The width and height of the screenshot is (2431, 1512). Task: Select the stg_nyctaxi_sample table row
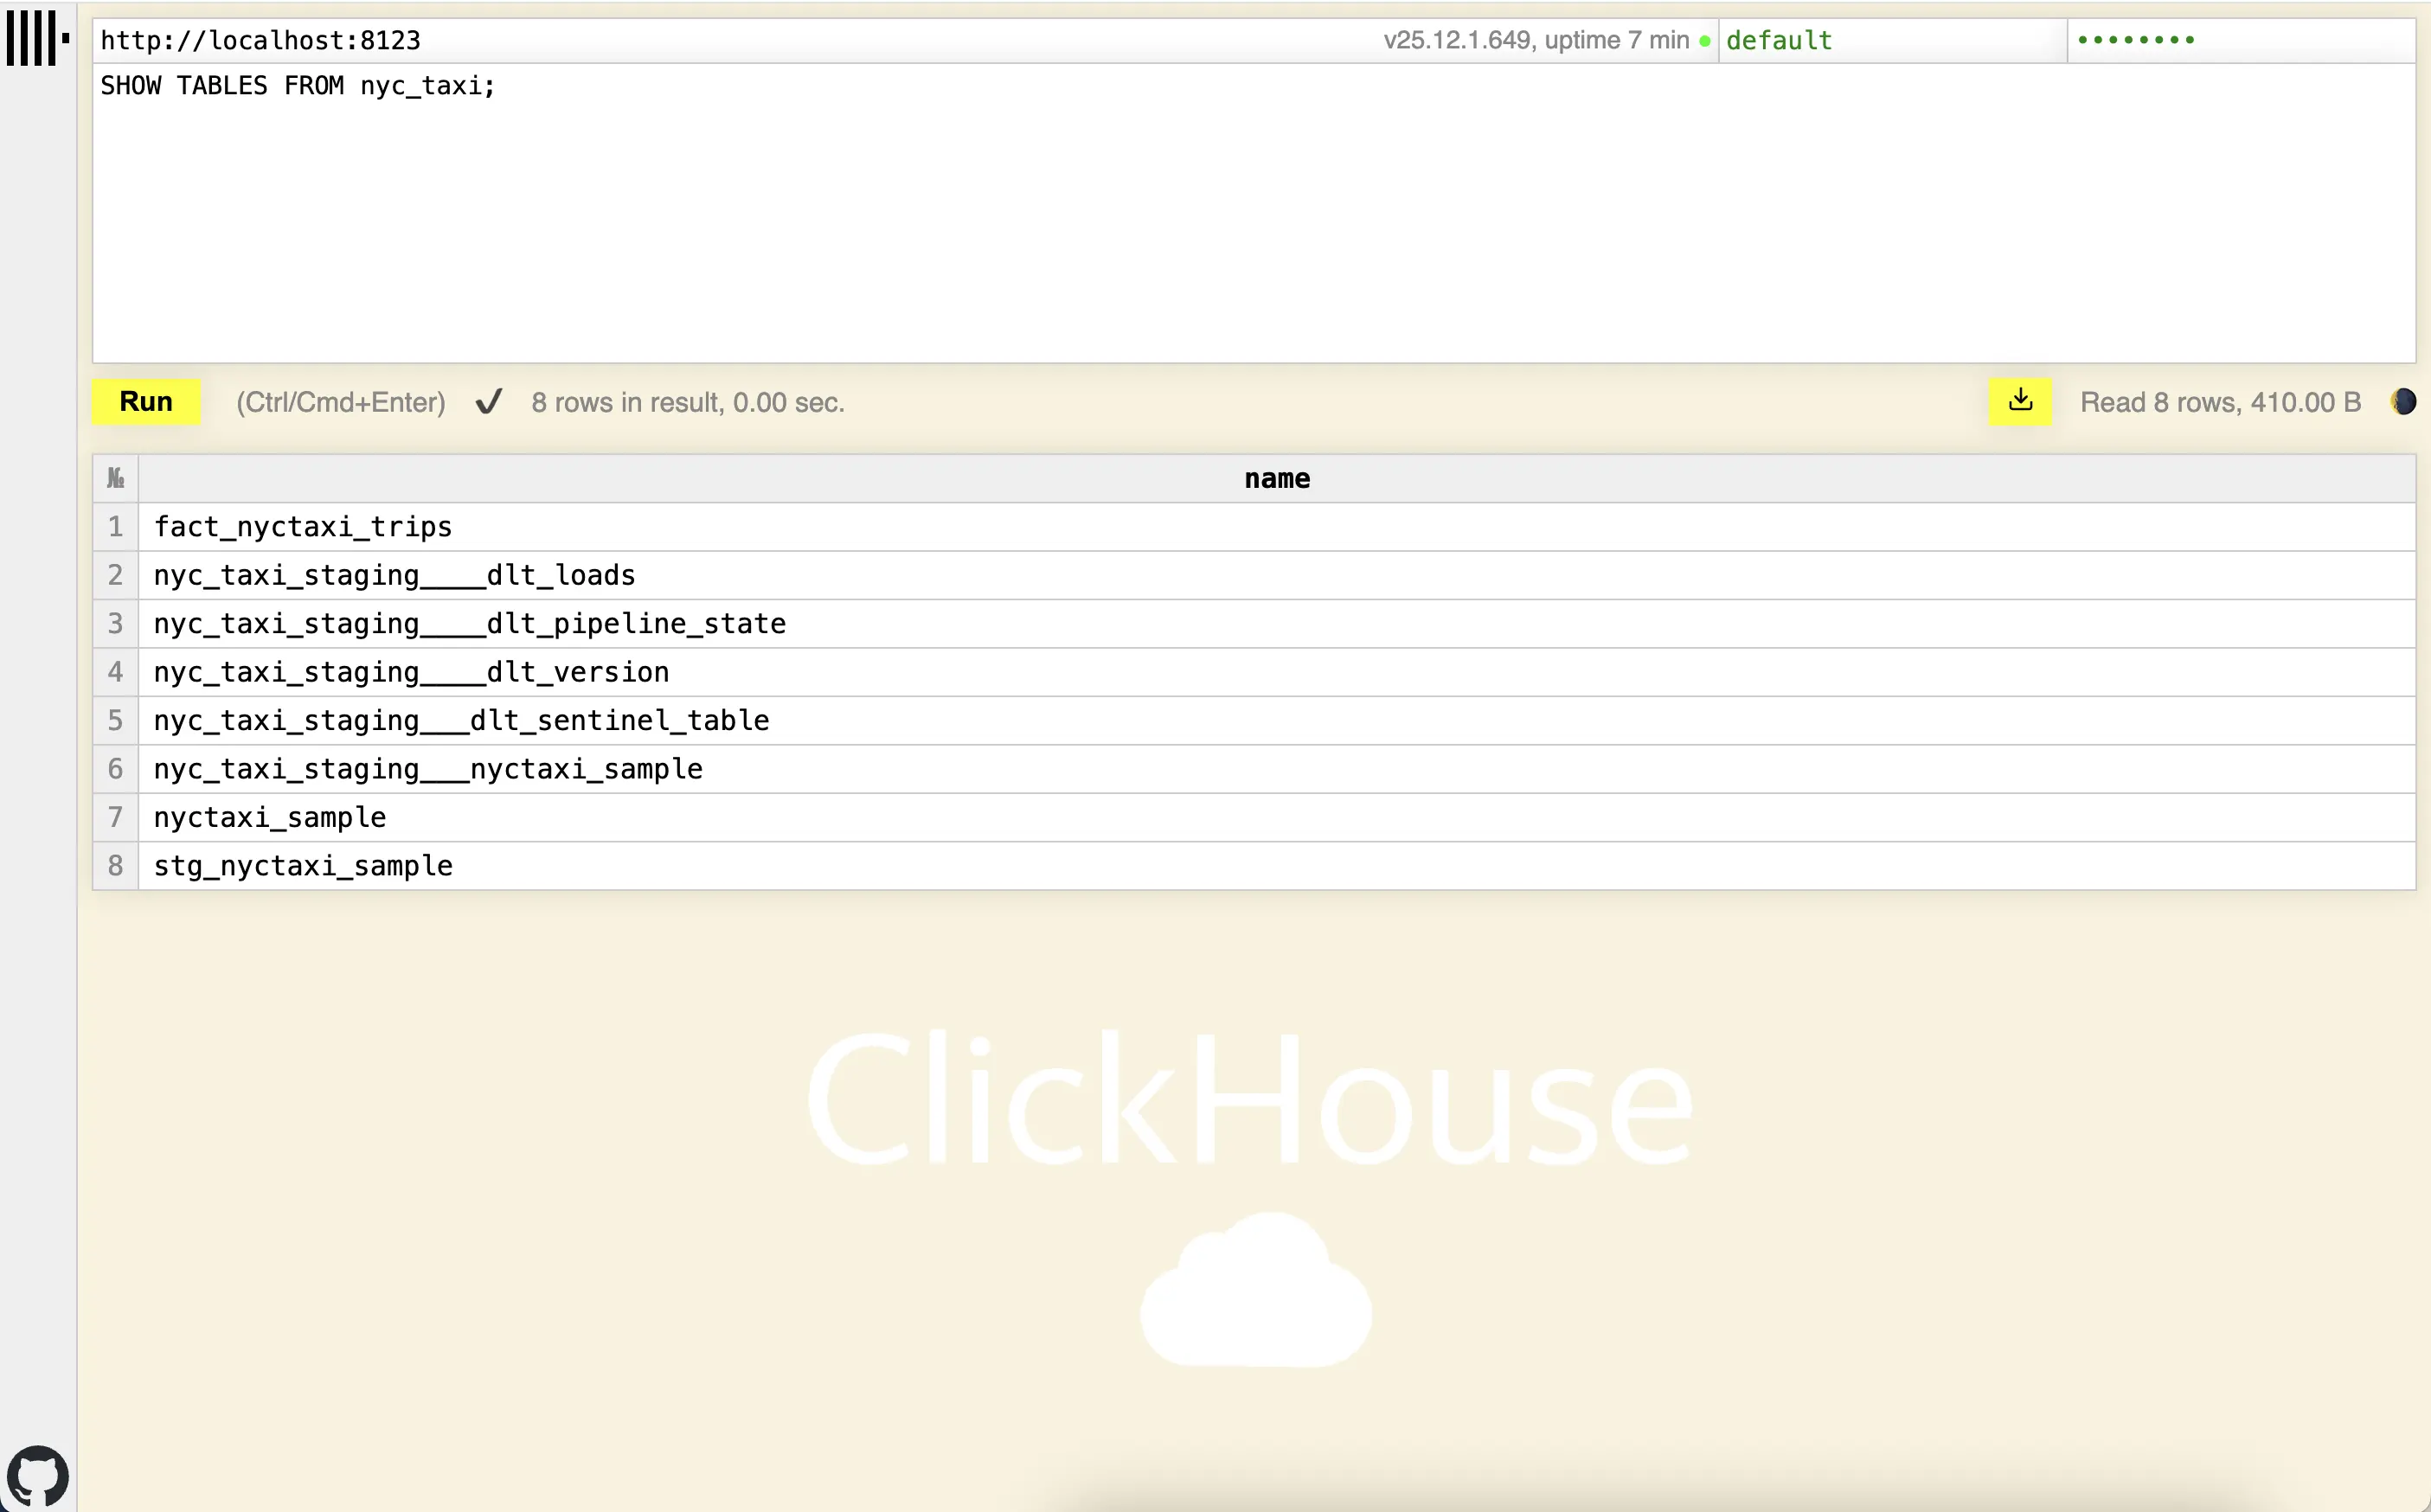coord(302,865)
